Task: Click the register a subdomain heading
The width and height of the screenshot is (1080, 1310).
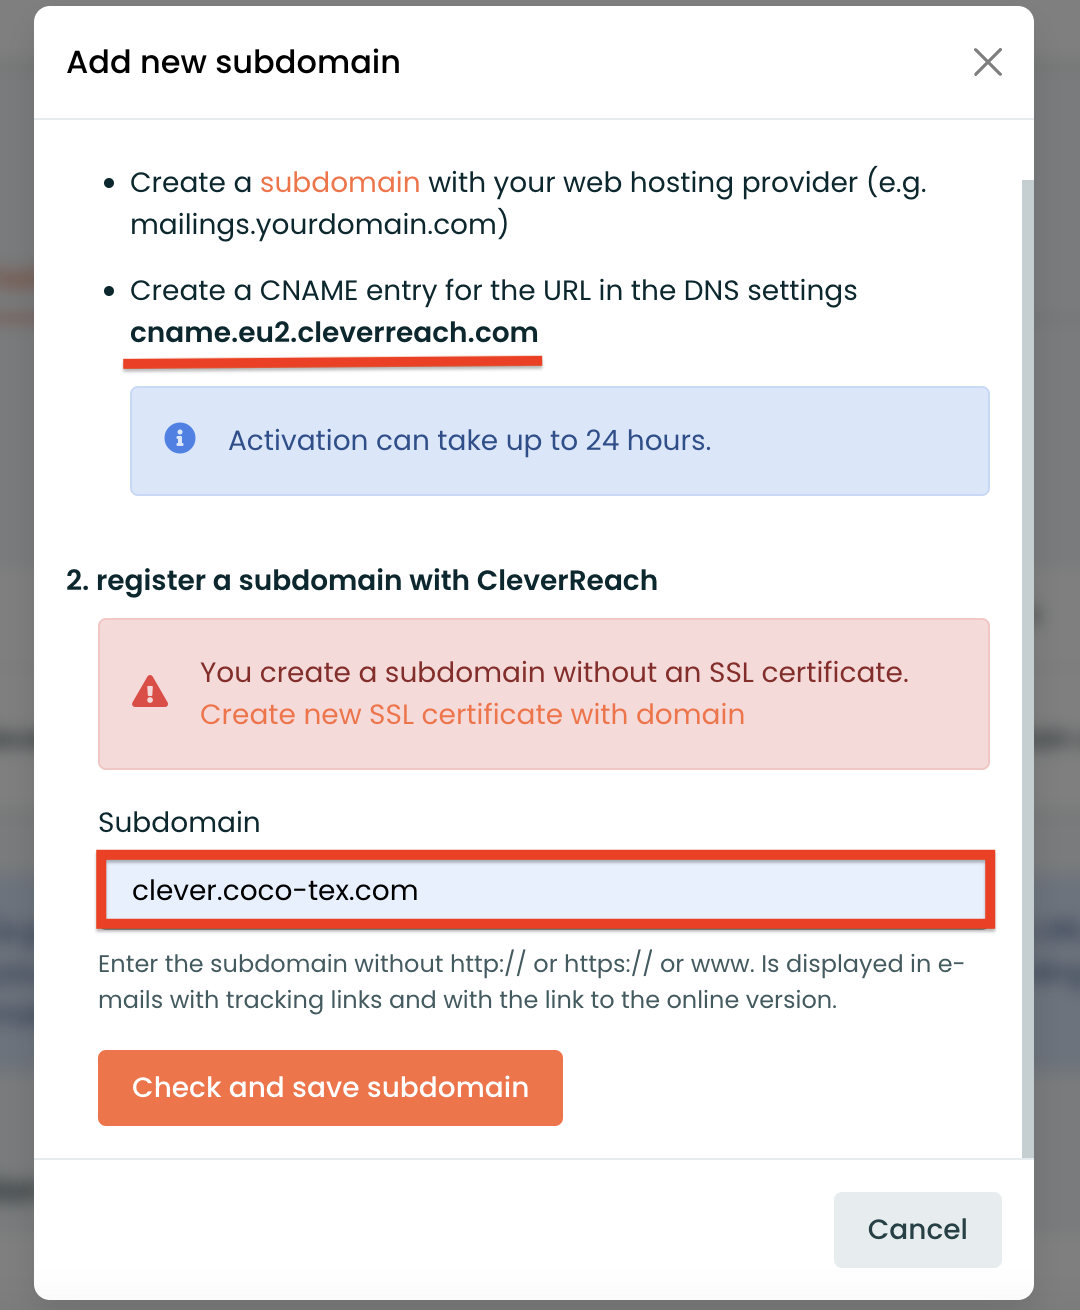Action: tap(361, 580)
